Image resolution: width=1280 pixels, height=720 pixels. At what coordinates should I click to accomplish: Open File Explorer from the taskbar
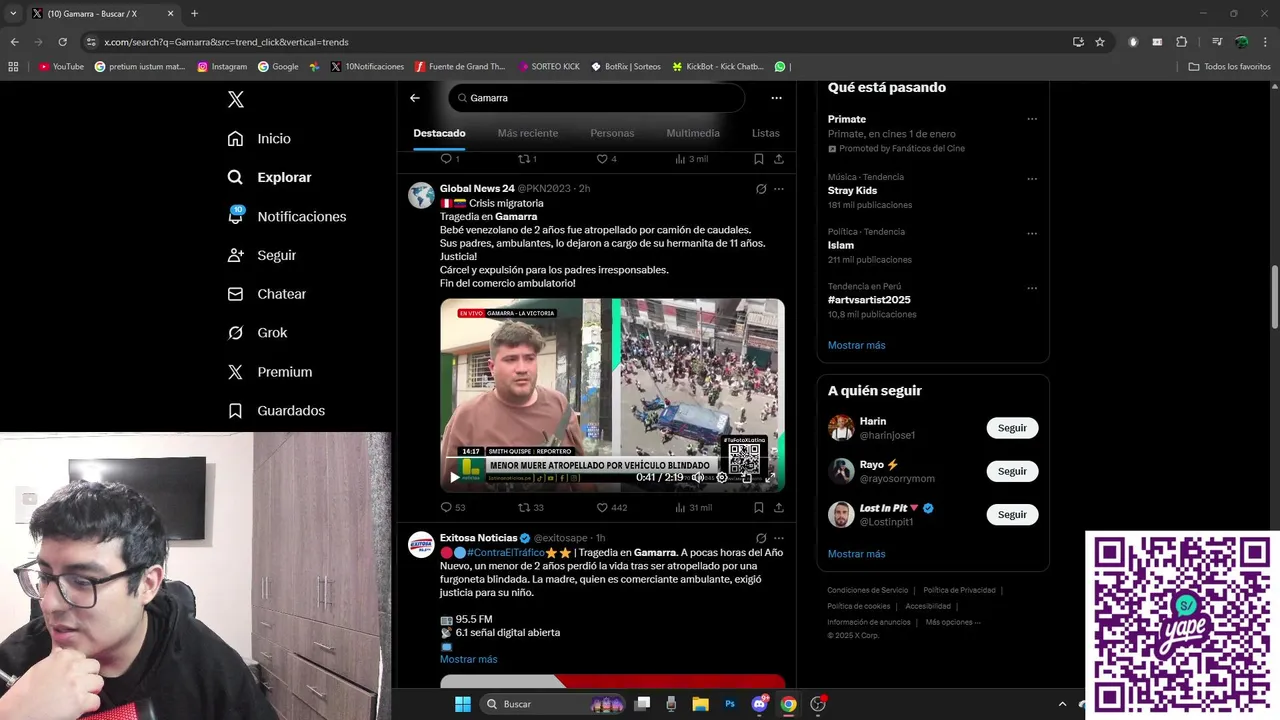point(700,704)
